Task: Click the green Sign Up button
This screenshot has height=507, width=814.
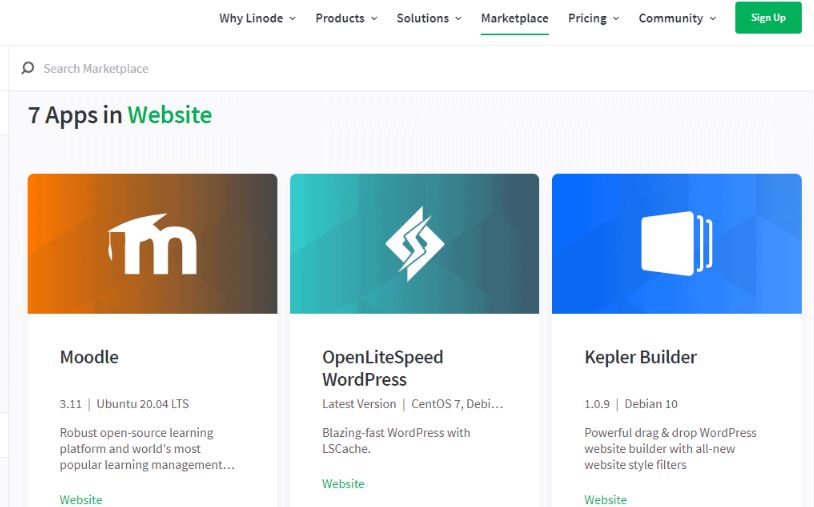Action: pyautogui.click(x=768, y=18)
